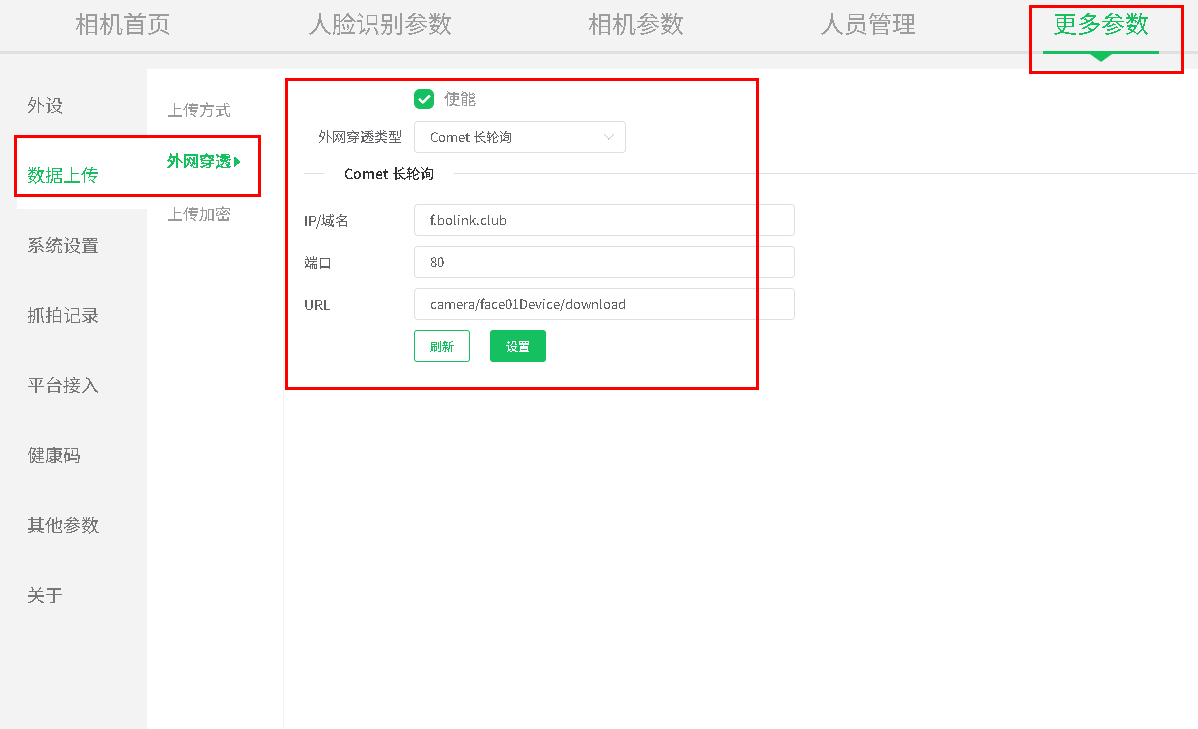Open 抓拍记录 sidebar item
Image resolution: width=1198 pixels, height=729 pixels.
pyautogui.click(x=63, y=316)
